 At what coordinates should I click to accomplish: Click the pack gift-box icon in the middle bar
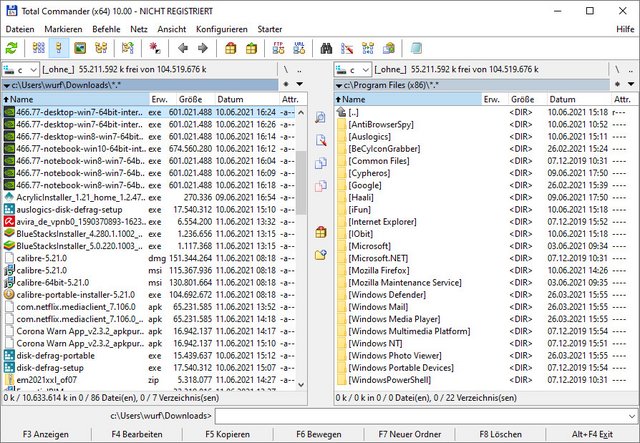click(321, 232)
